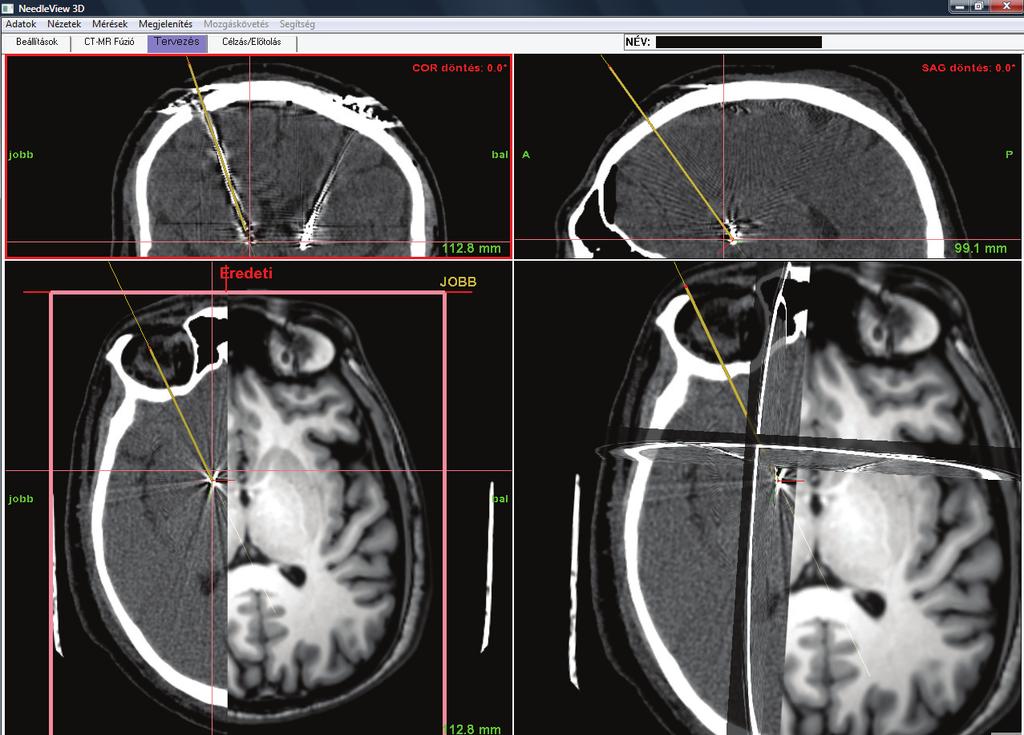Image resolution: width=1024 pixels, height=735 pixels.
Task: Open the Mérések menu
Action: click(110, 24)
